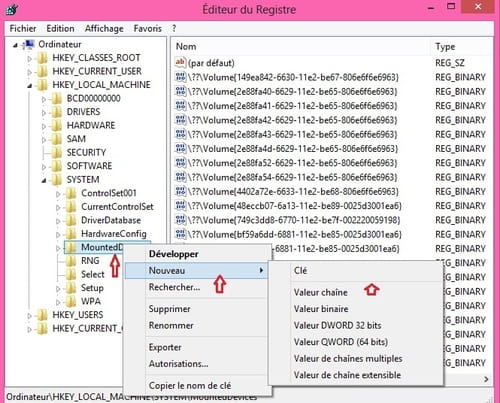Click the regedit icon in title bar
The width and height of the screenshot is (500, 403).
[12, 9]
